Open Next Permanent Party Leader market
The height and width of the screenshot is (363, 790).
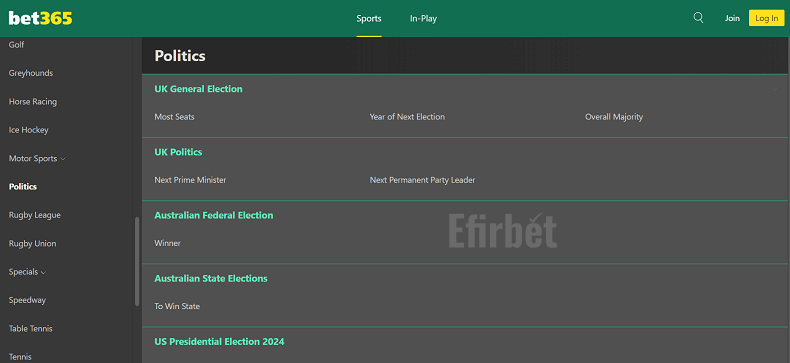(422, 179)
